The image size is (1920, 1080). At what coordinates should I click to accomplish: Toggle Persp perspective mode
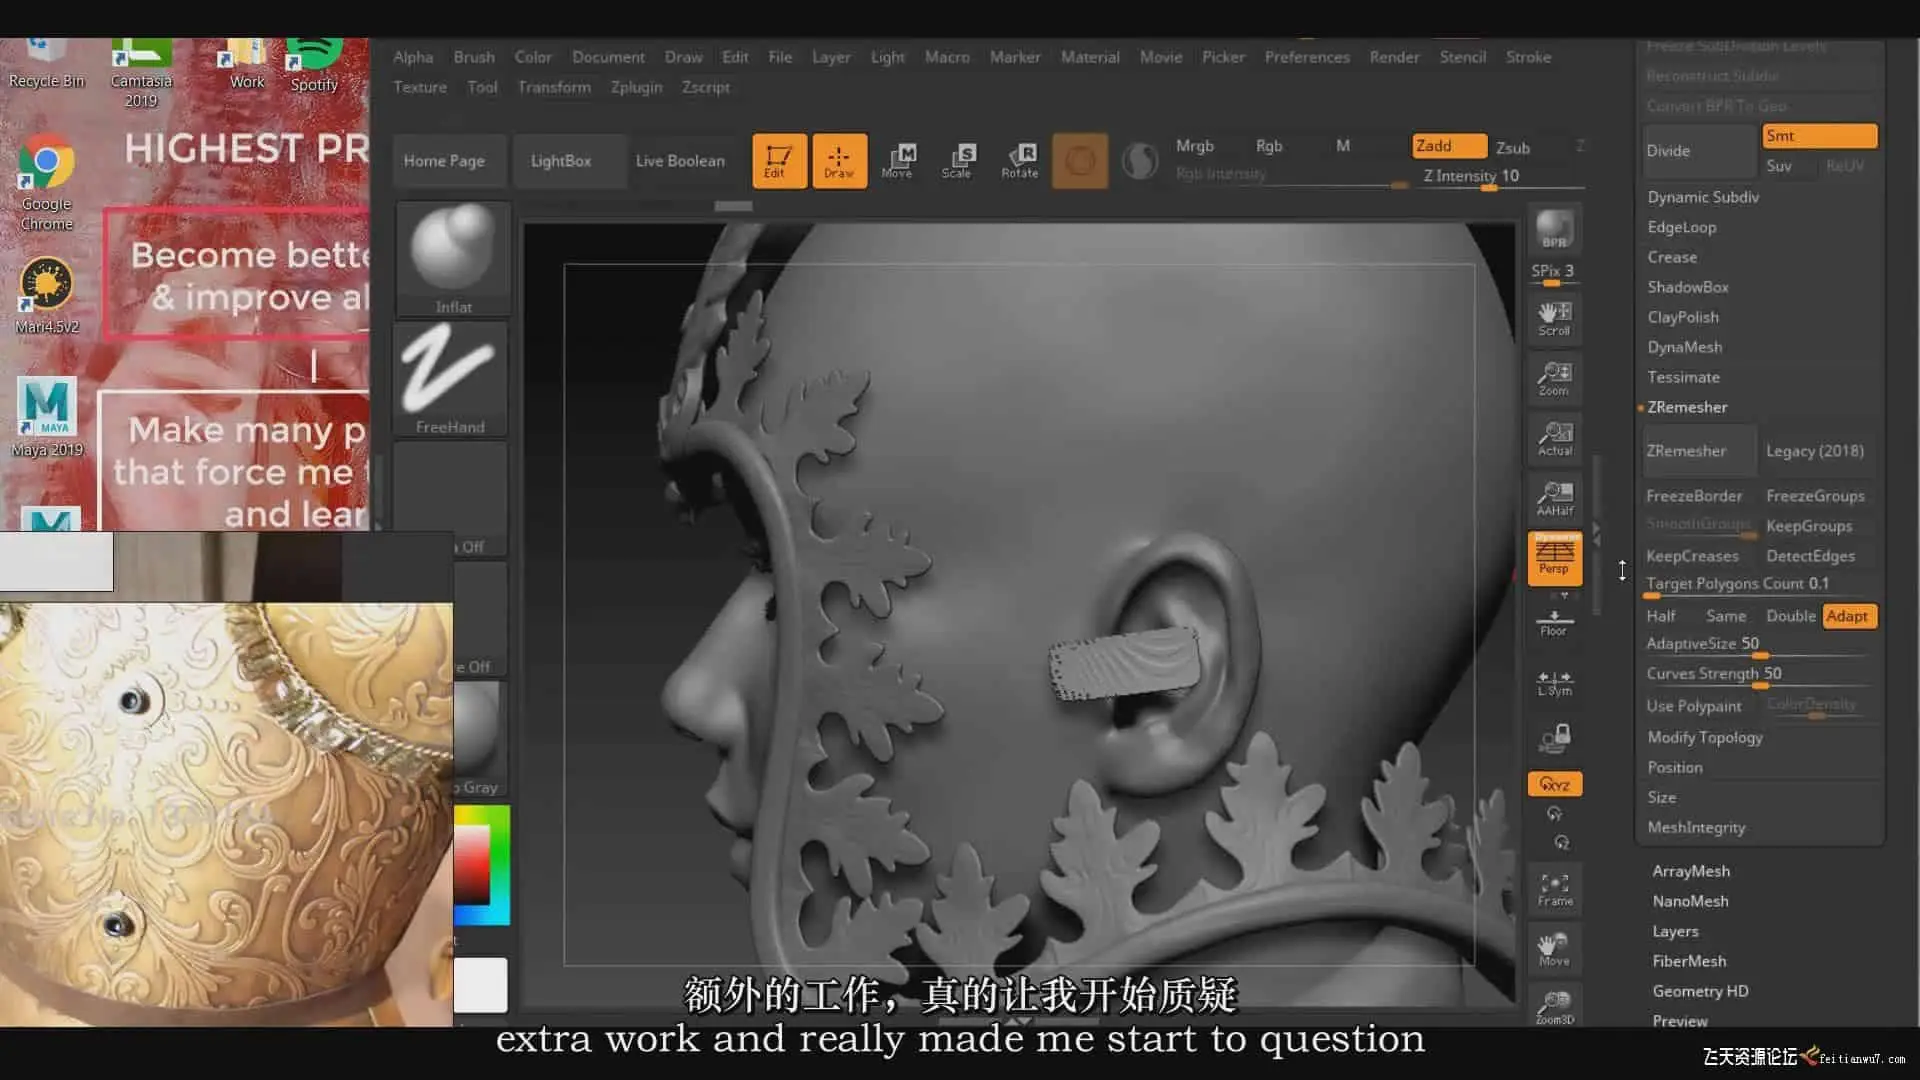point(1554,557)
